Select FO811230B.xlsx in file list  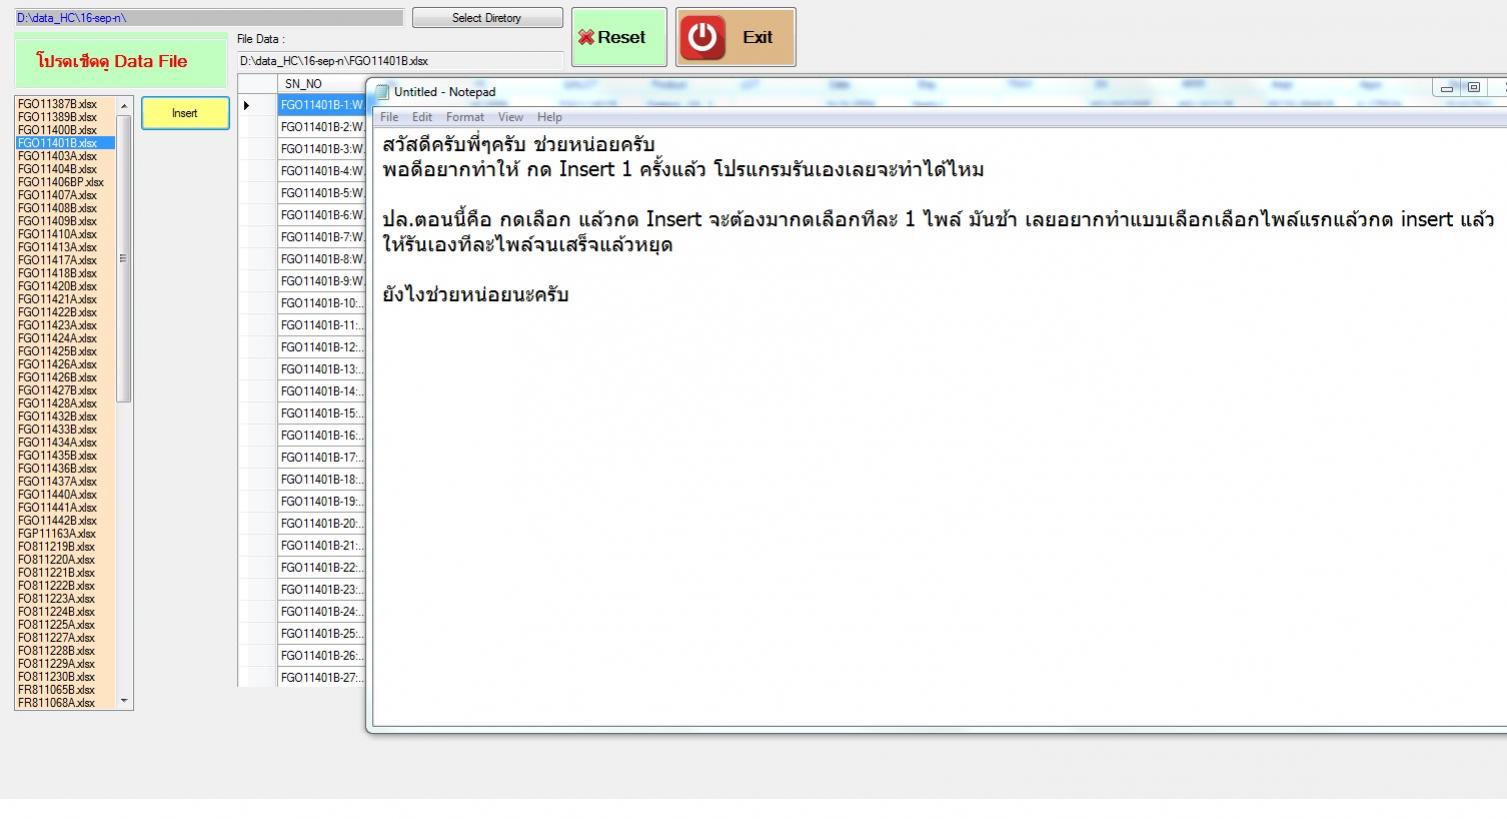[57, 676]
